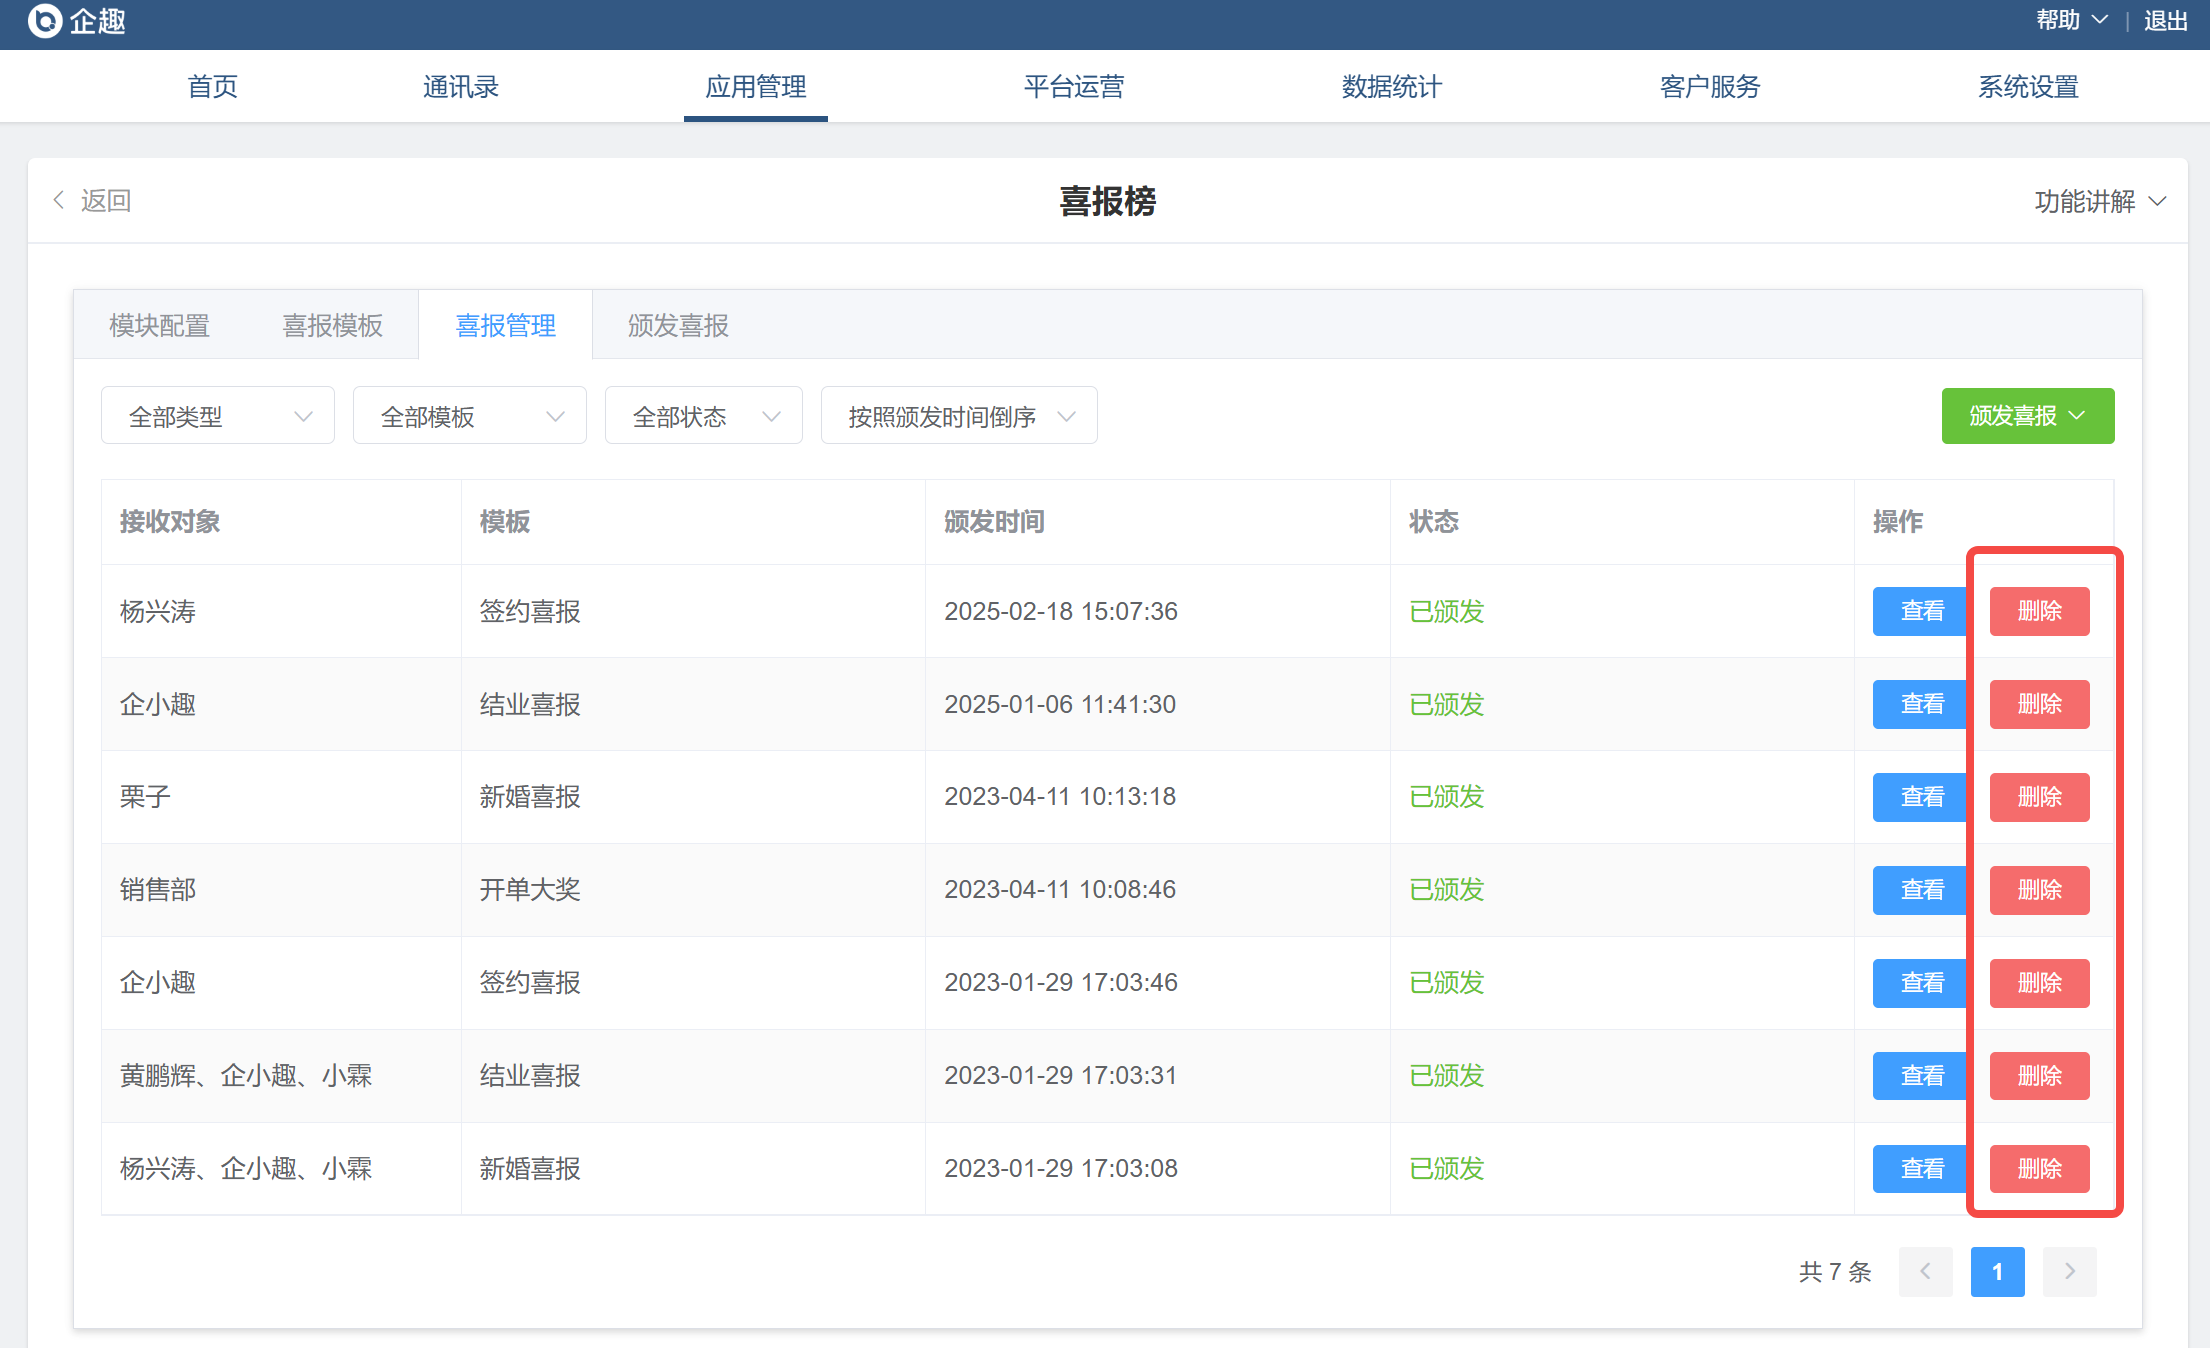This screenshot has height=1348, width=2210.
Task: View the 杨兴涛 签约喜报 record
Action: pyautogui.click(x=1921, y=611)
